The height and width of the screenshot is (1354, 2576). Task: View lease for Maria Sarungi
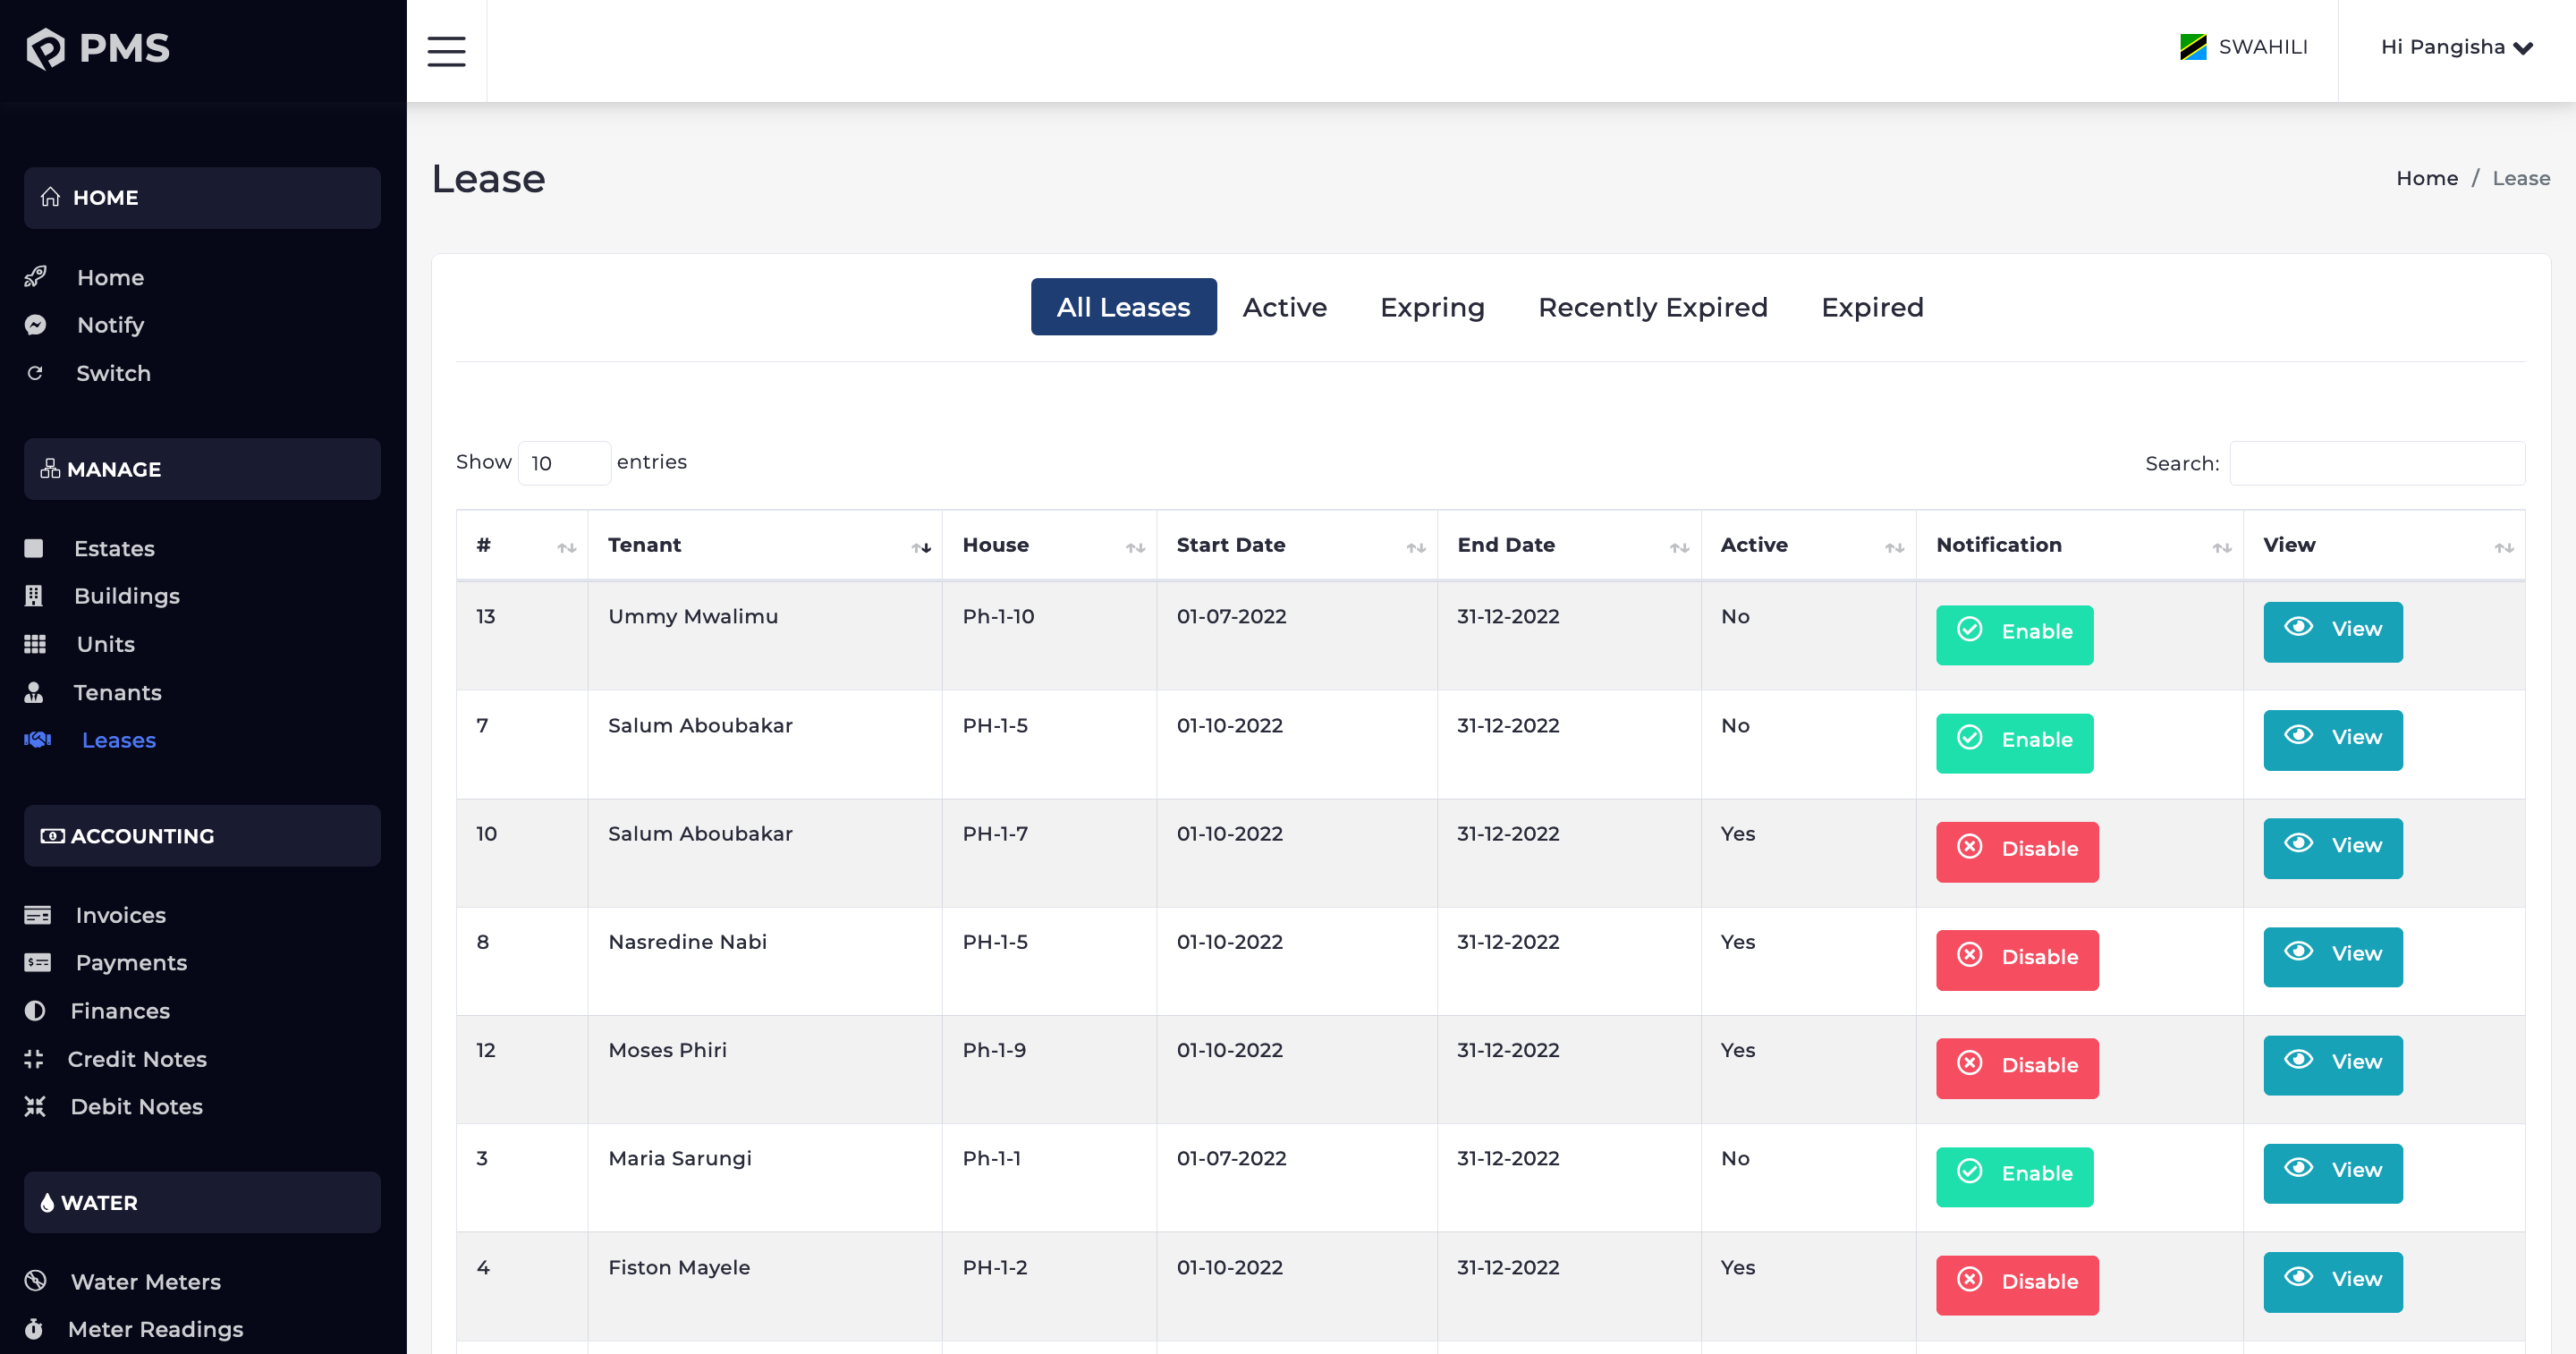2331,1172
